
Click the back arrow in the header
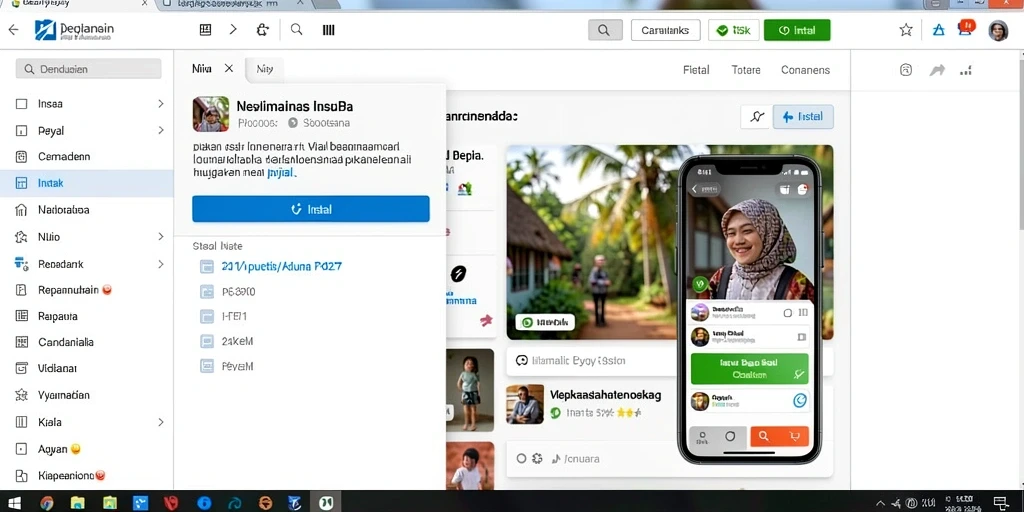coord(13,30)
